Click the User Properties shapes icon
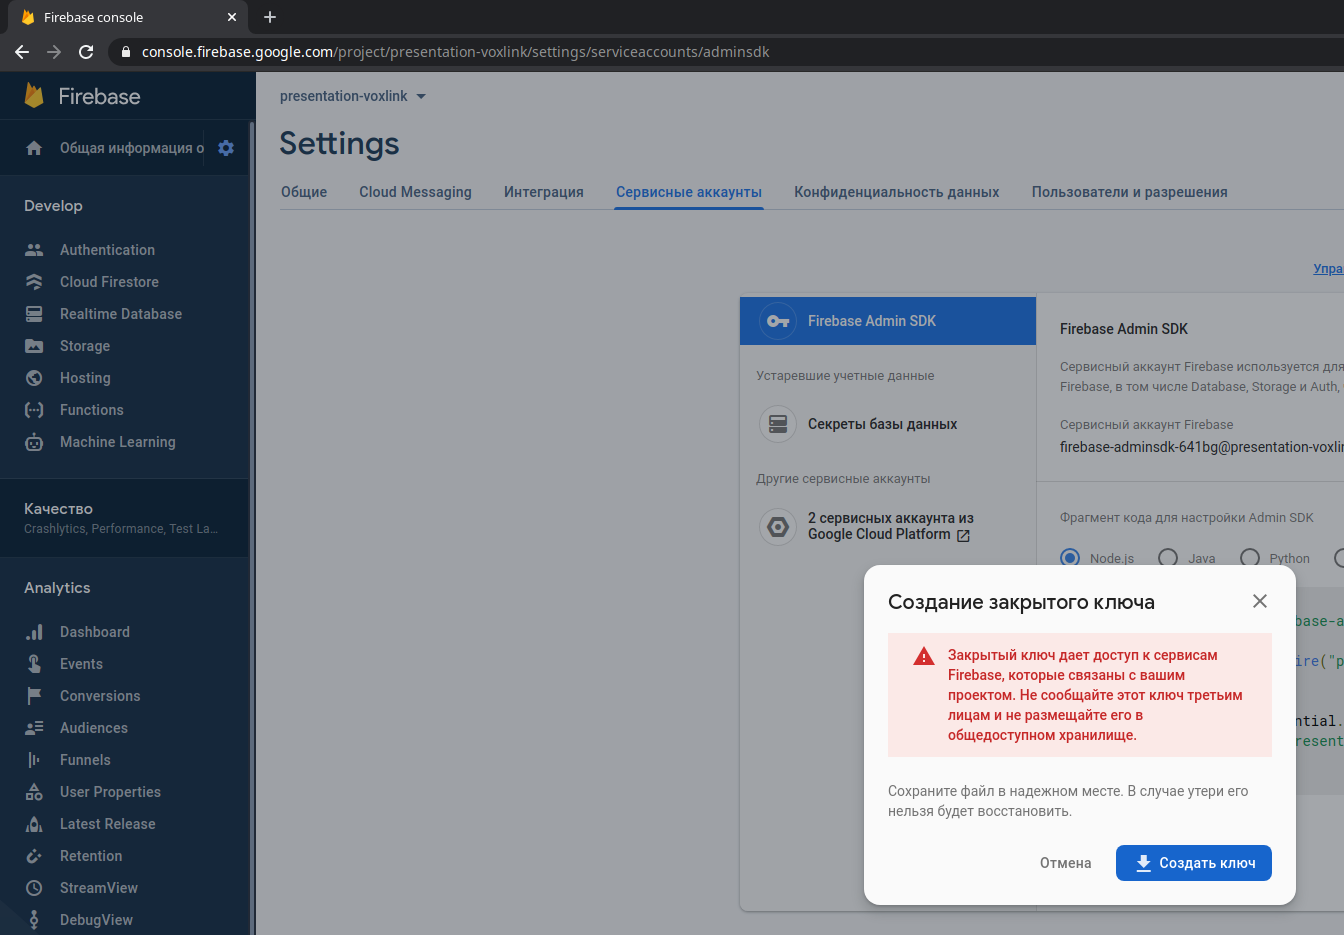This screenshot has height=935, width=1344. click(34, 792)
